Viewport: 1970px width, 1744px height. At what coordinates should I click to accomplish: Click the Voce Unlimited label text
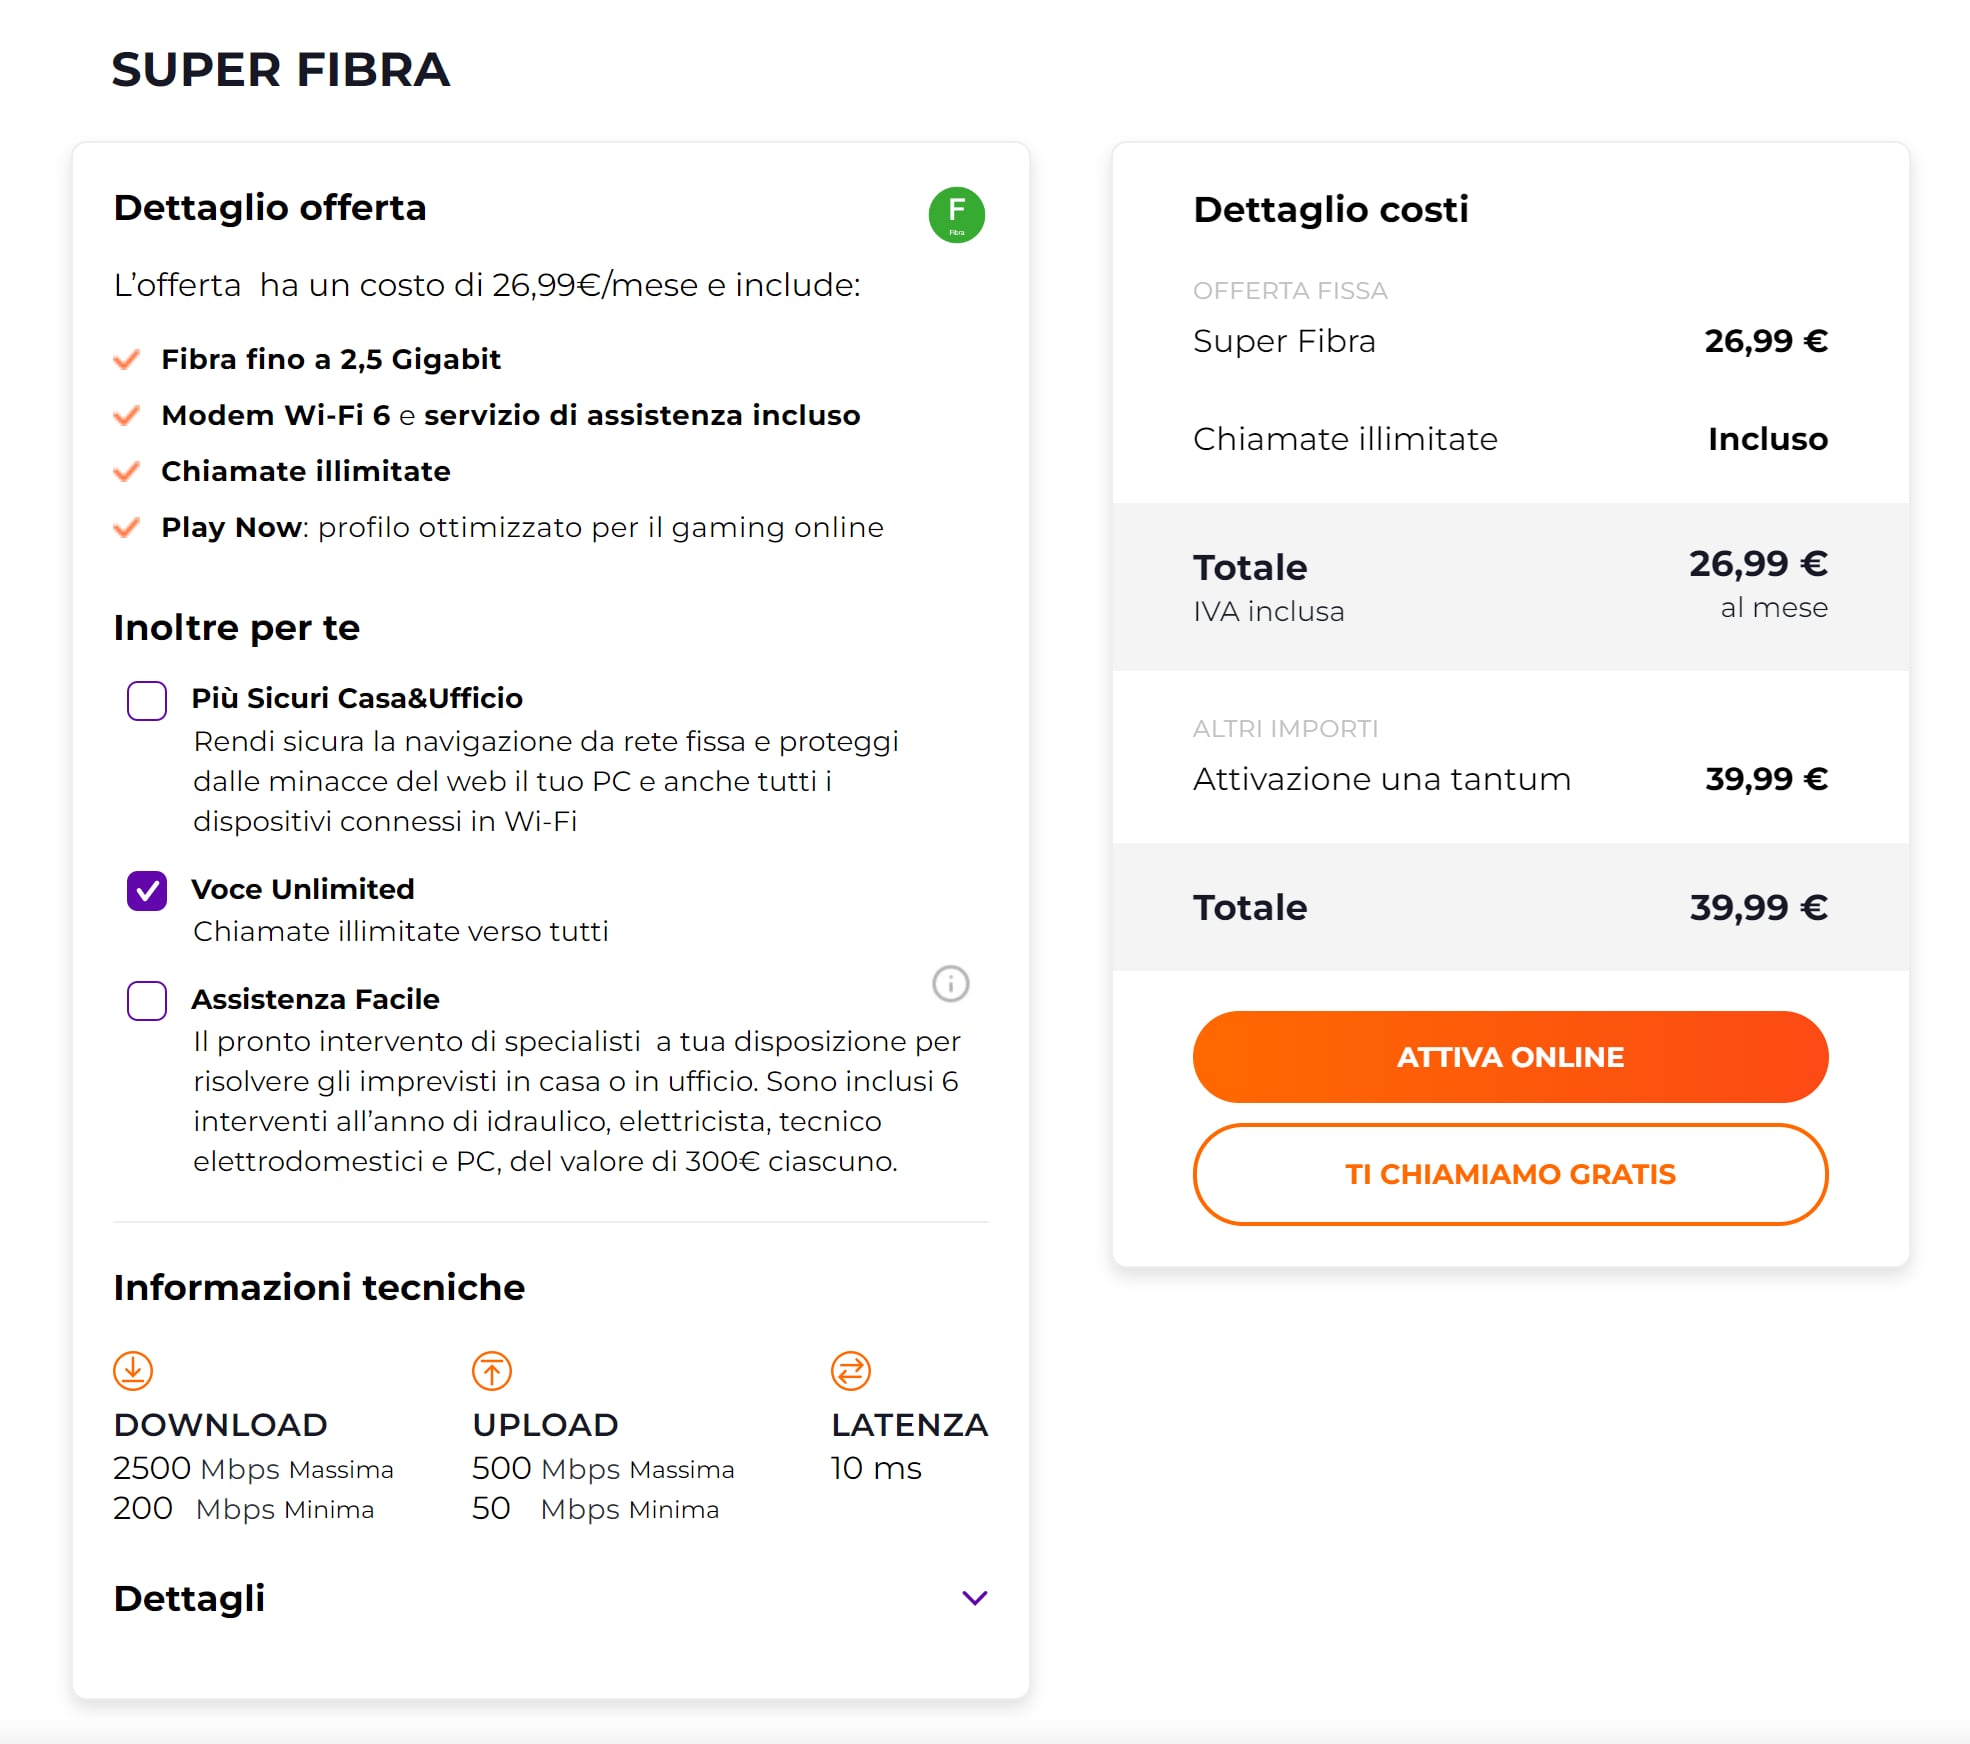point(302,889)
